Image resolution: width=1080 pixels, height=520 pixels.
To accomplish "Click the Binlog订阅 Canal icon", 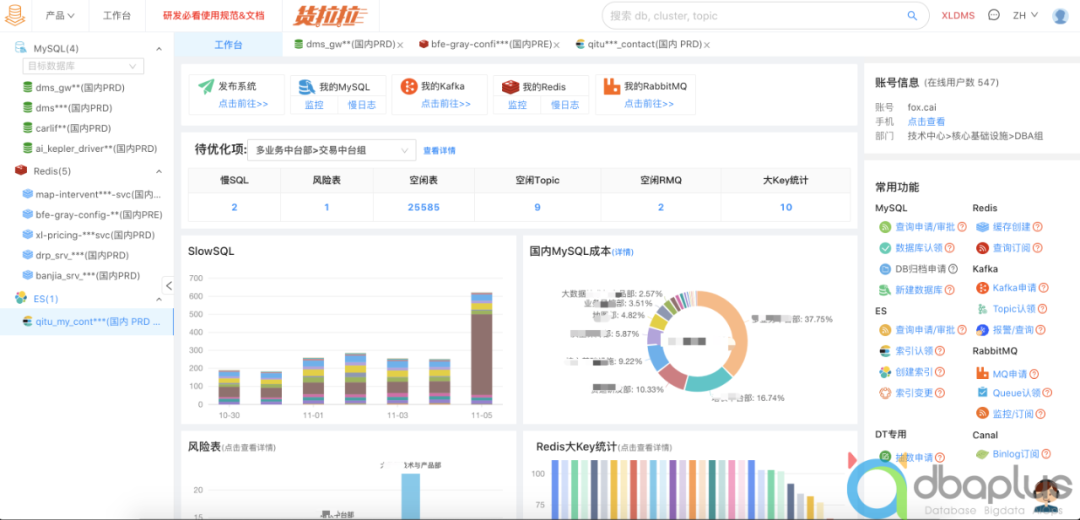I will tap(982, 454).
